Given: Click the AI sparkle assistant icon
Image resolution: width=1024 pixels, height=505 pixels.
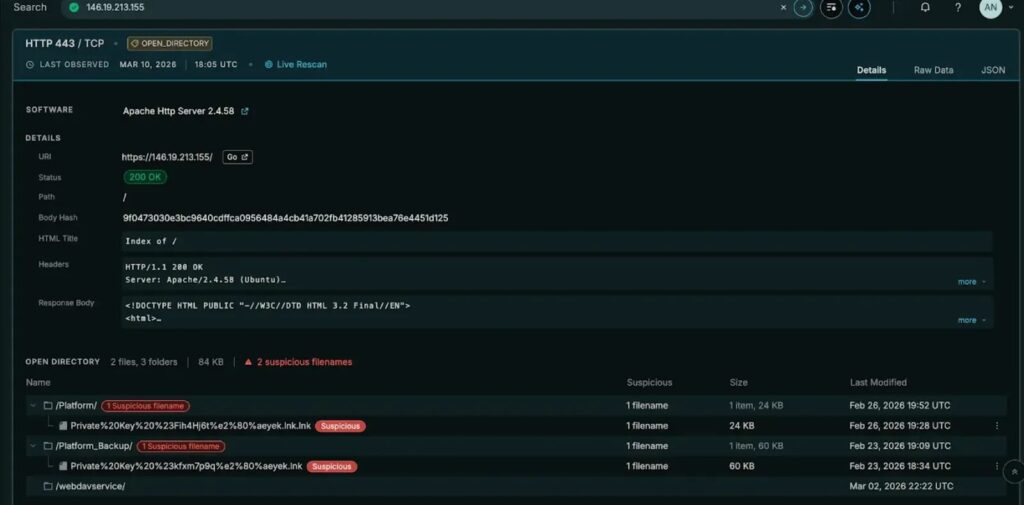Looking at the screenshot, I should pos(858,8).
